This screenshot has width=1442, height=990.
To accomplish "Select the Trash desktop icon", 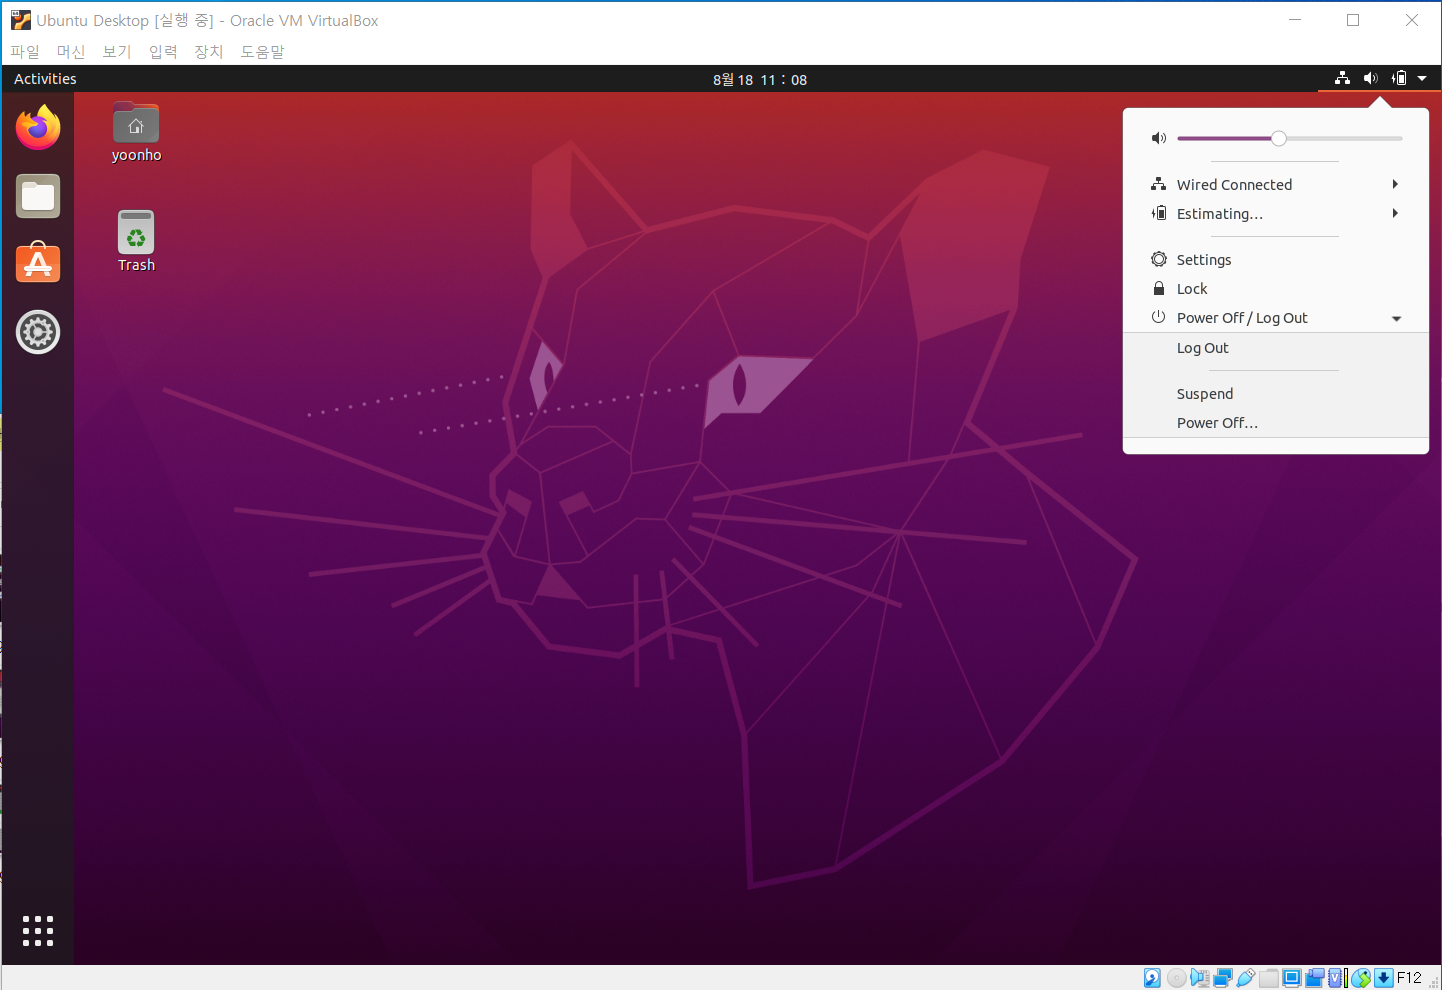I will click(x=136, y=241).
